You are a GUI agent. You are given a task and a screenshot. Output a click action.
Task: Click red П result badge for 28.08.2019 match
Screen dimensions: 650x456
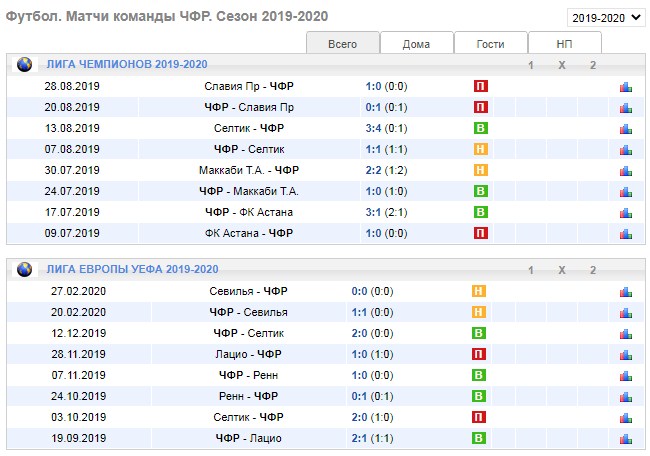point(480,86)
